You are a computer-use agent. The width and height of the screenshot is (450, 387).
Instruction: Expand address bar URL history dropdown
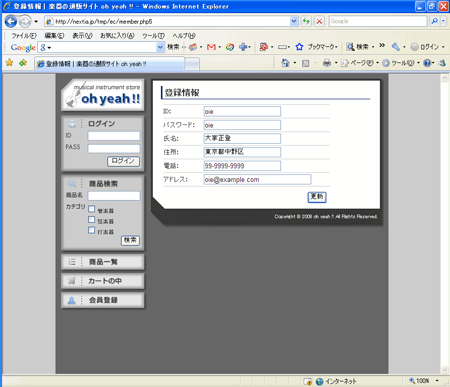coord(294,21)
